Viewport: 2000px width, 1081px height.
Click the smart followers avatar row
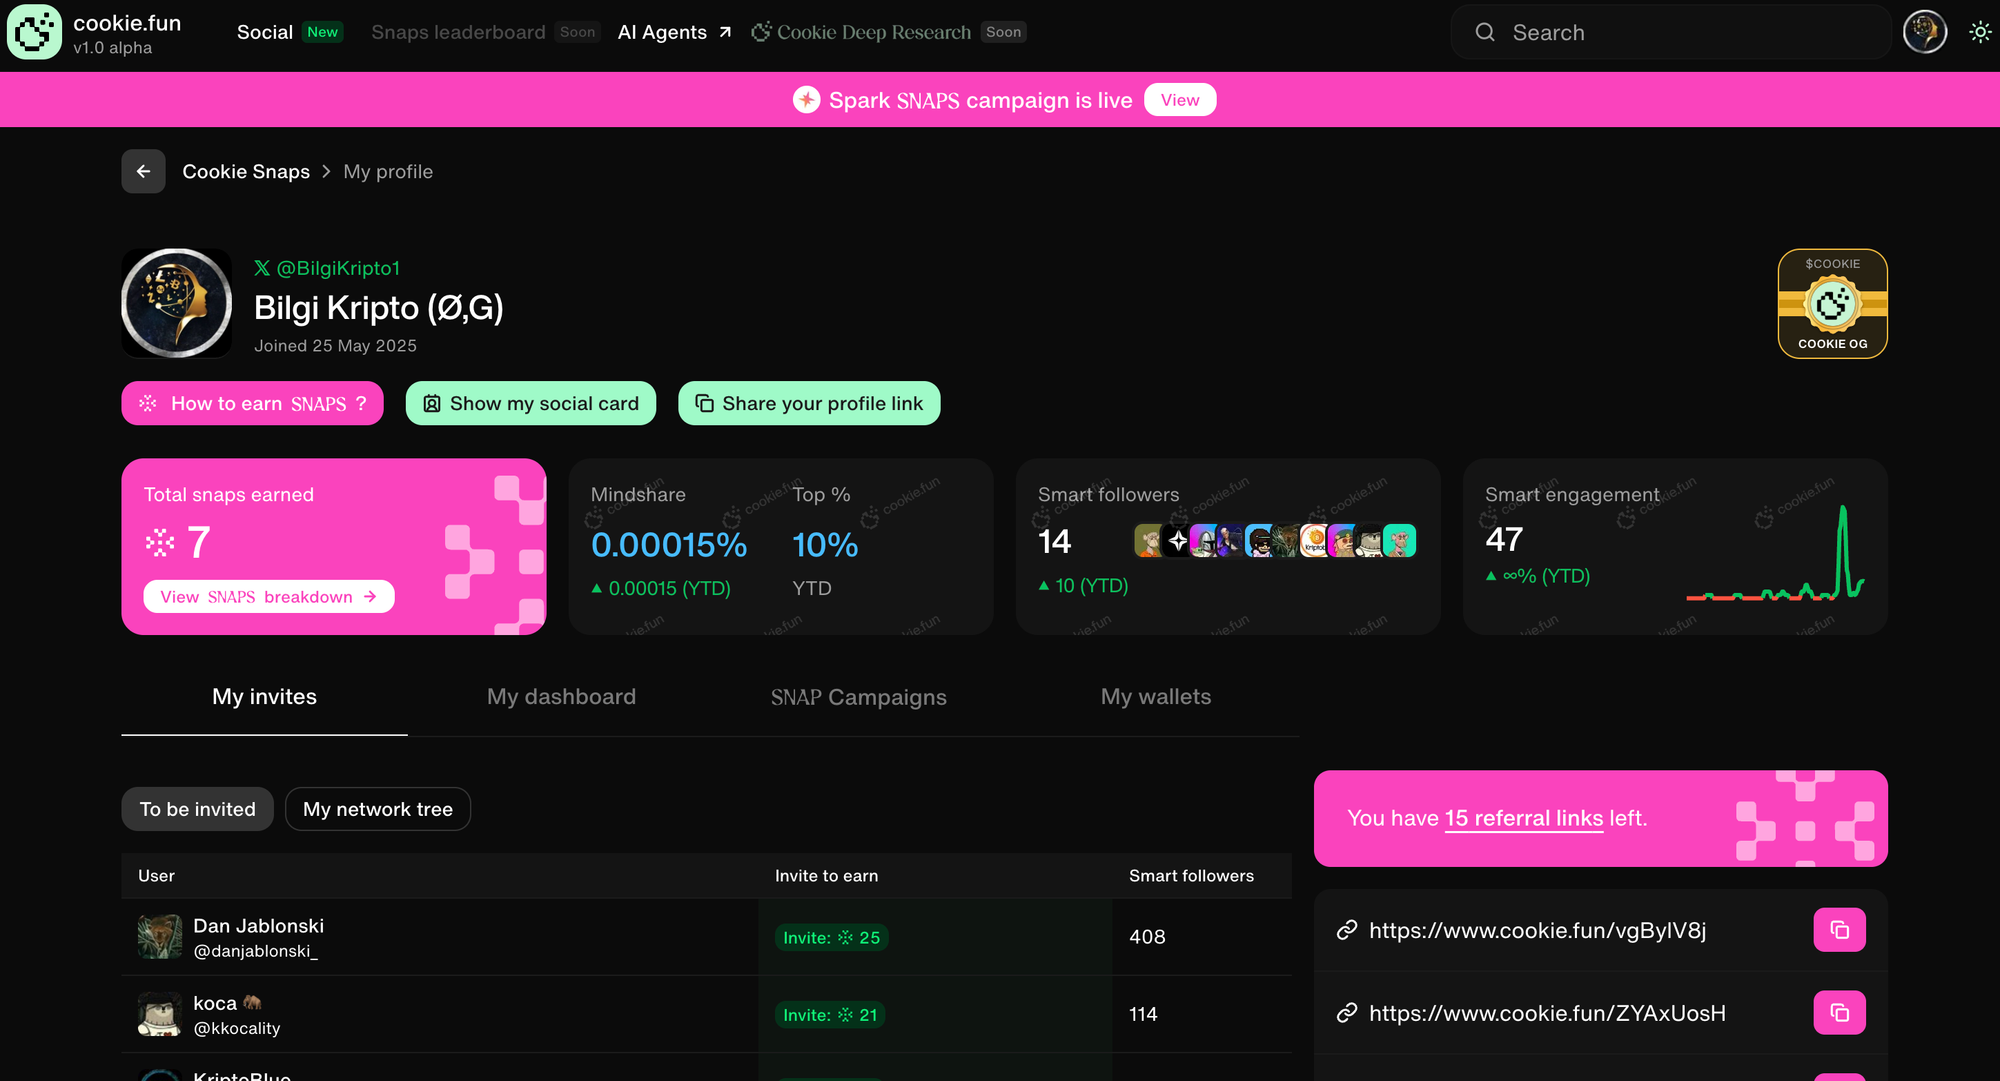[x=1275, y=540]
